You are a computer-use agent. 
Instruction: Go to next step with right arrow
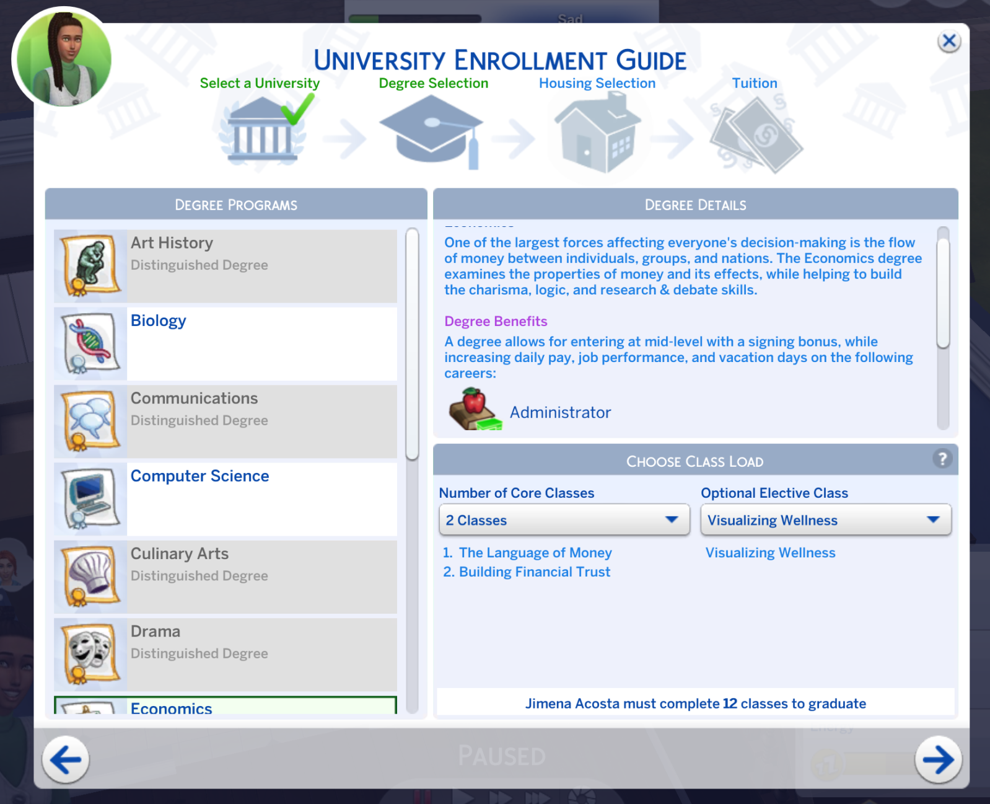pos(938,759)
